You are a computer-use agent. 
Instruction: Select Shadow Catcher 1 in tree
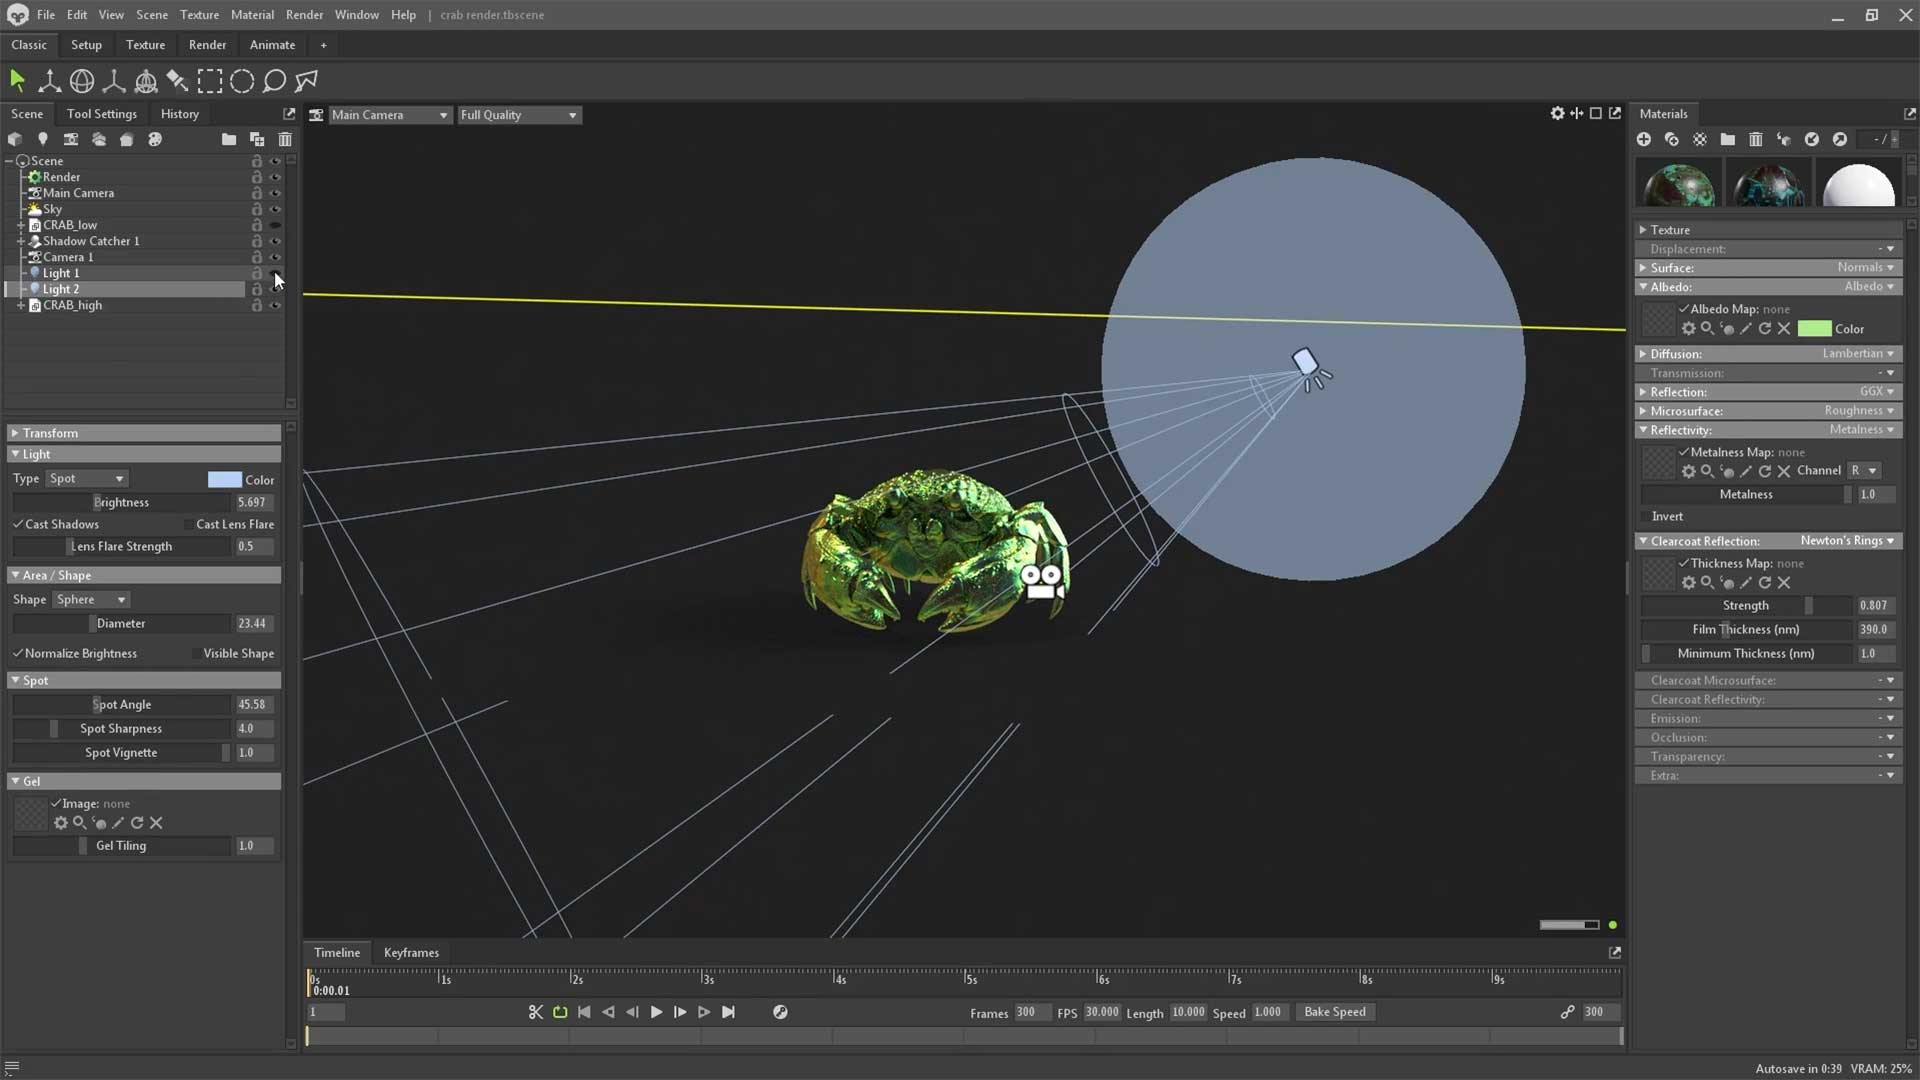tap(91, 241)
